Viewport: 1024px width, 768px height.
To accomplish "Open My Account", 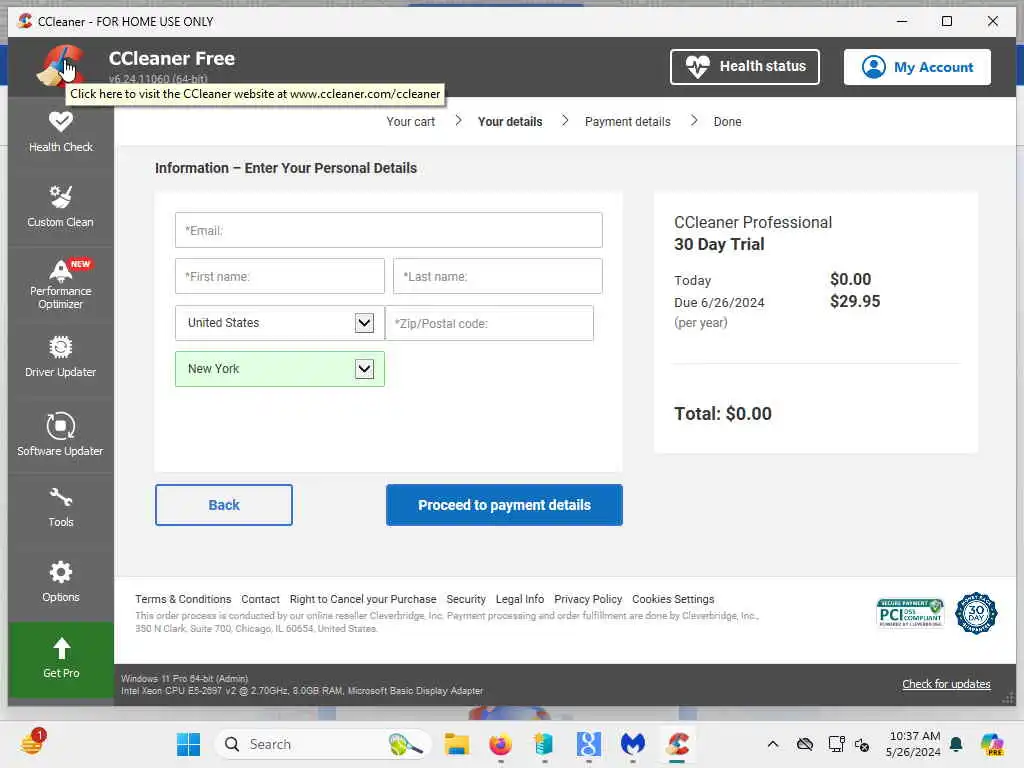I will 917,67.
